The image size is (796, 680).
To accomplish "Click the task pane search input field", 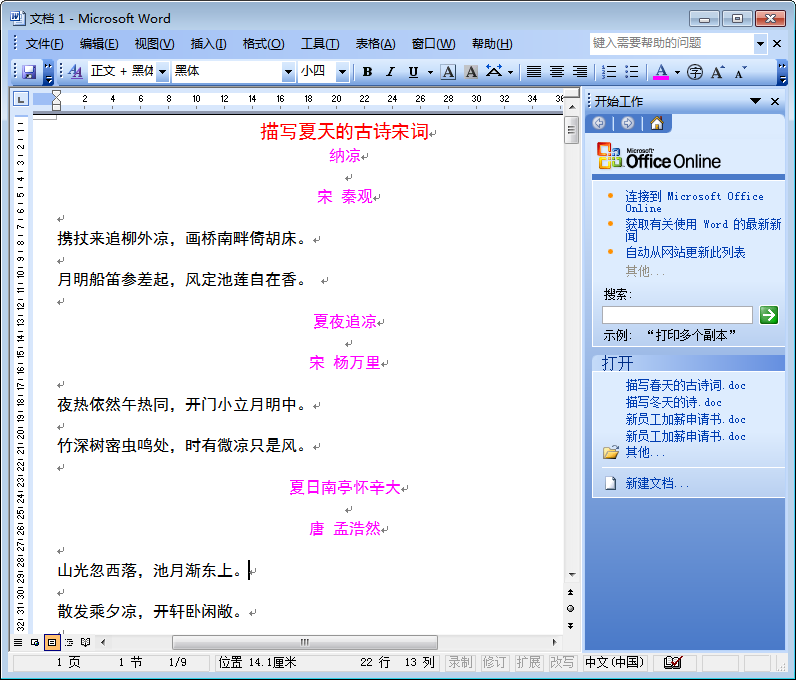I will pos(677,315).
